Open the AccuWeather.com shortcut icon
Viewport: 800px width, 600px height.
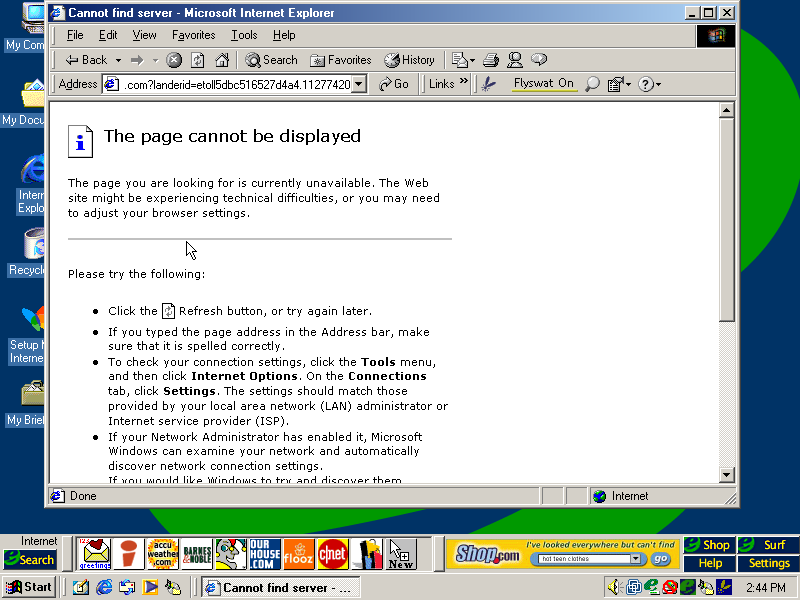pyautogui.click(x=161, y=553)
